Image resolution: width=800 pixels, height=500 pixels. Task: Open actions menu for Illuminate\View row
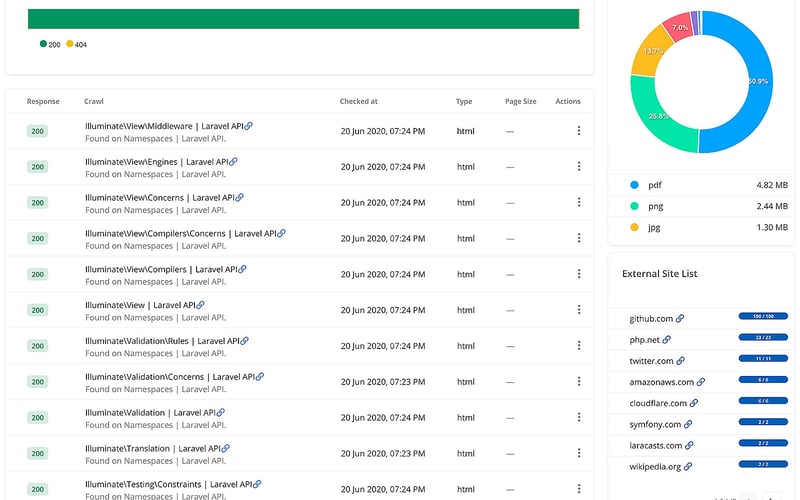point(579,310)
